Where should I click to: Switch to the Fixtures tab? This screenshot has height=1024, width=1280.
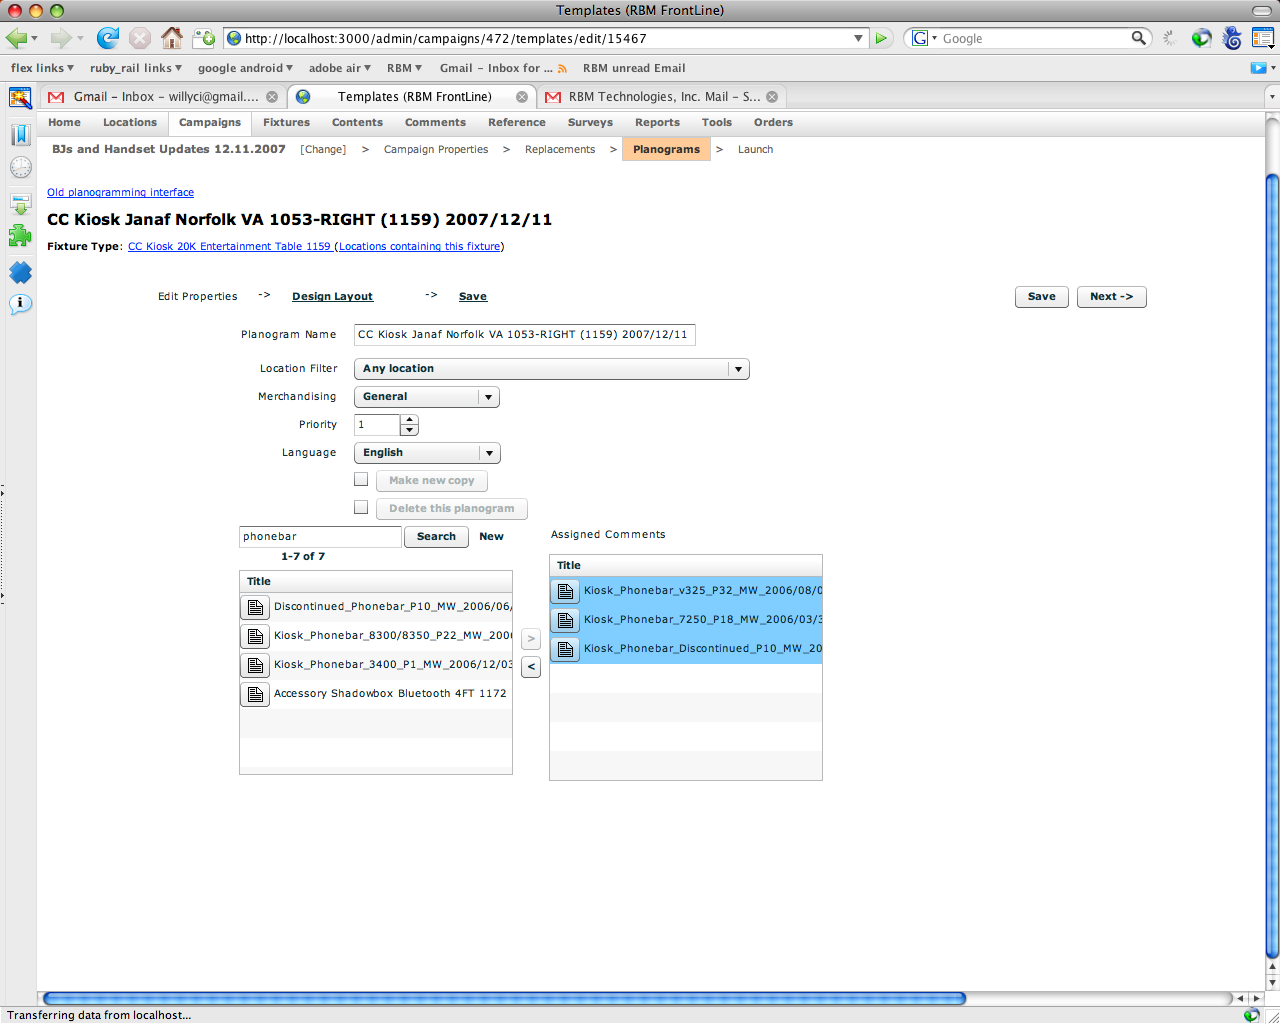point(286,122)
